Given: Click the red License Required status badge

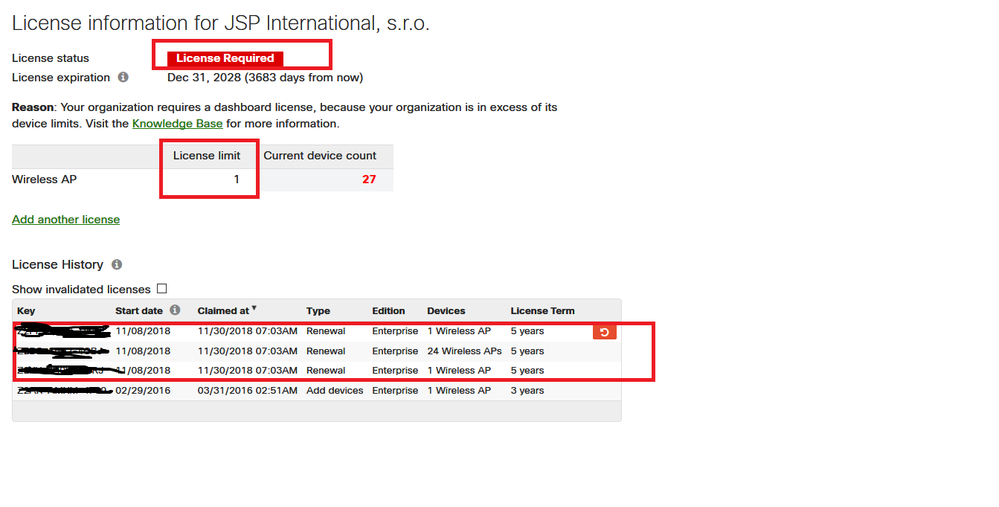Looking at the screenshot, I should 225,58.
